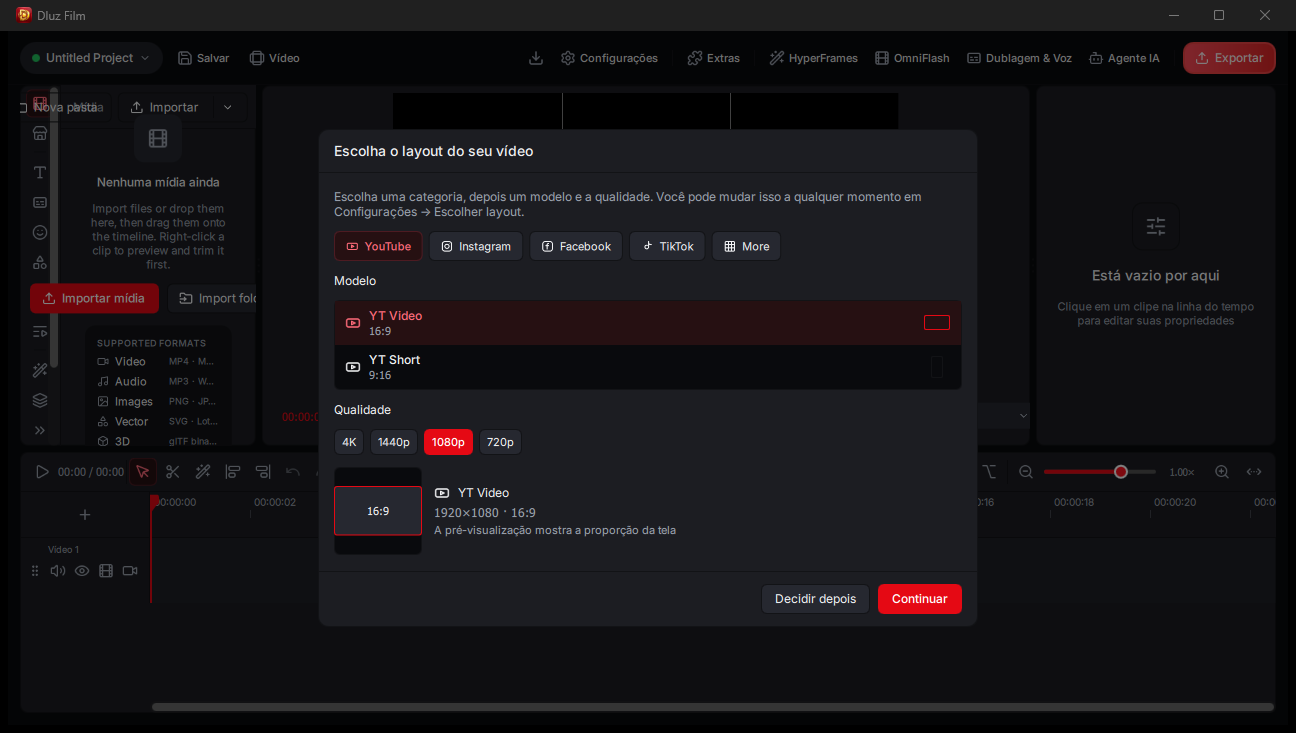This screenshot has width=1296, height=733.
Task: Toggle Video 1 track visibility eye
Action: (82, 571)
